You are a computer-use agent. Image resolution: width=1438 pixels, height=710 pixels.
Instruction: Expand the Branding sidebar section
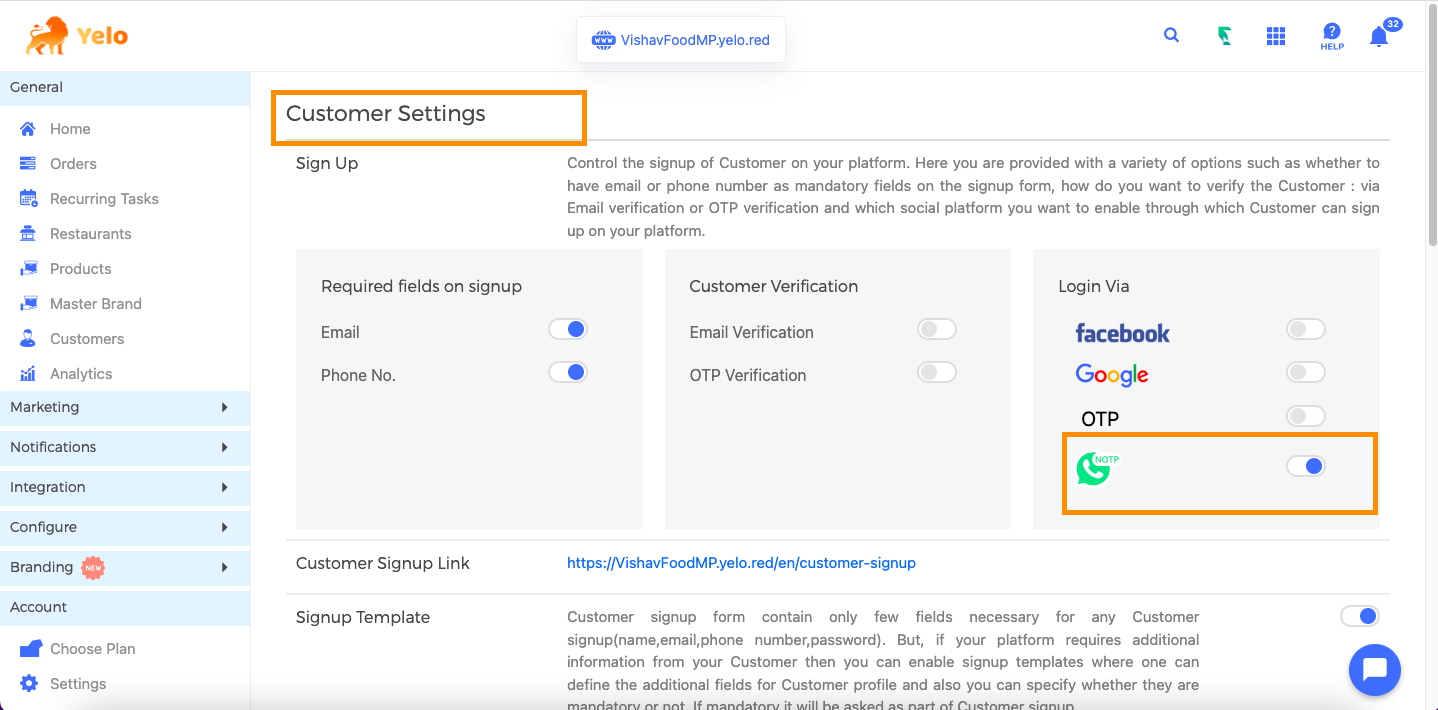pos(125,567)
